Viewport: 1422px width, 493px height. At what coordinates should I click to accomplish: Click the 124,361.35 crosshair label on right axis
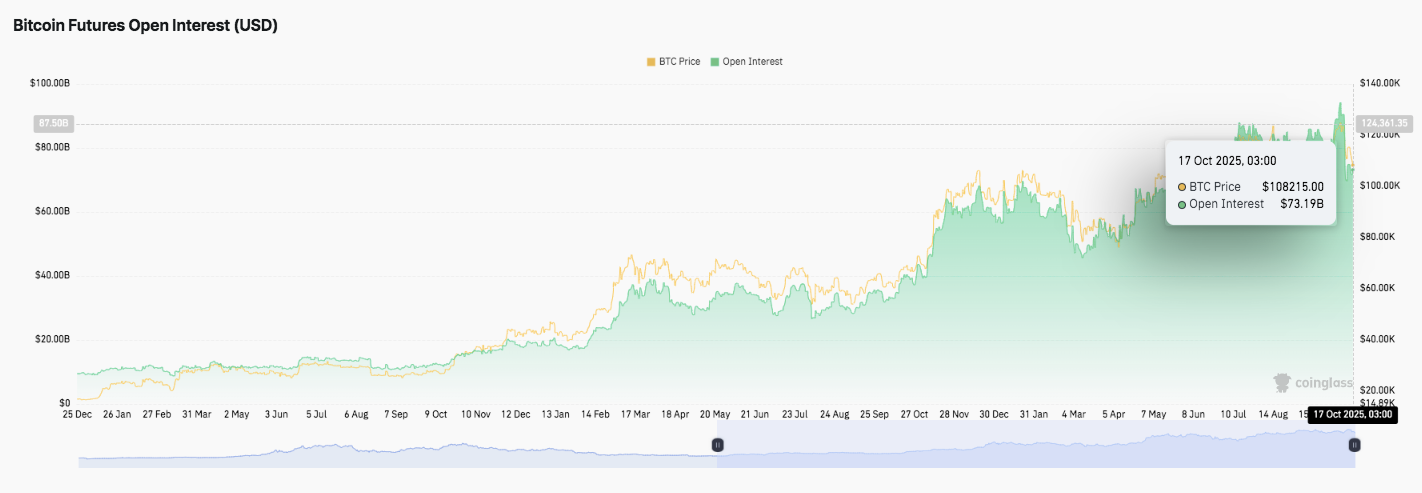pos(1383,123)
